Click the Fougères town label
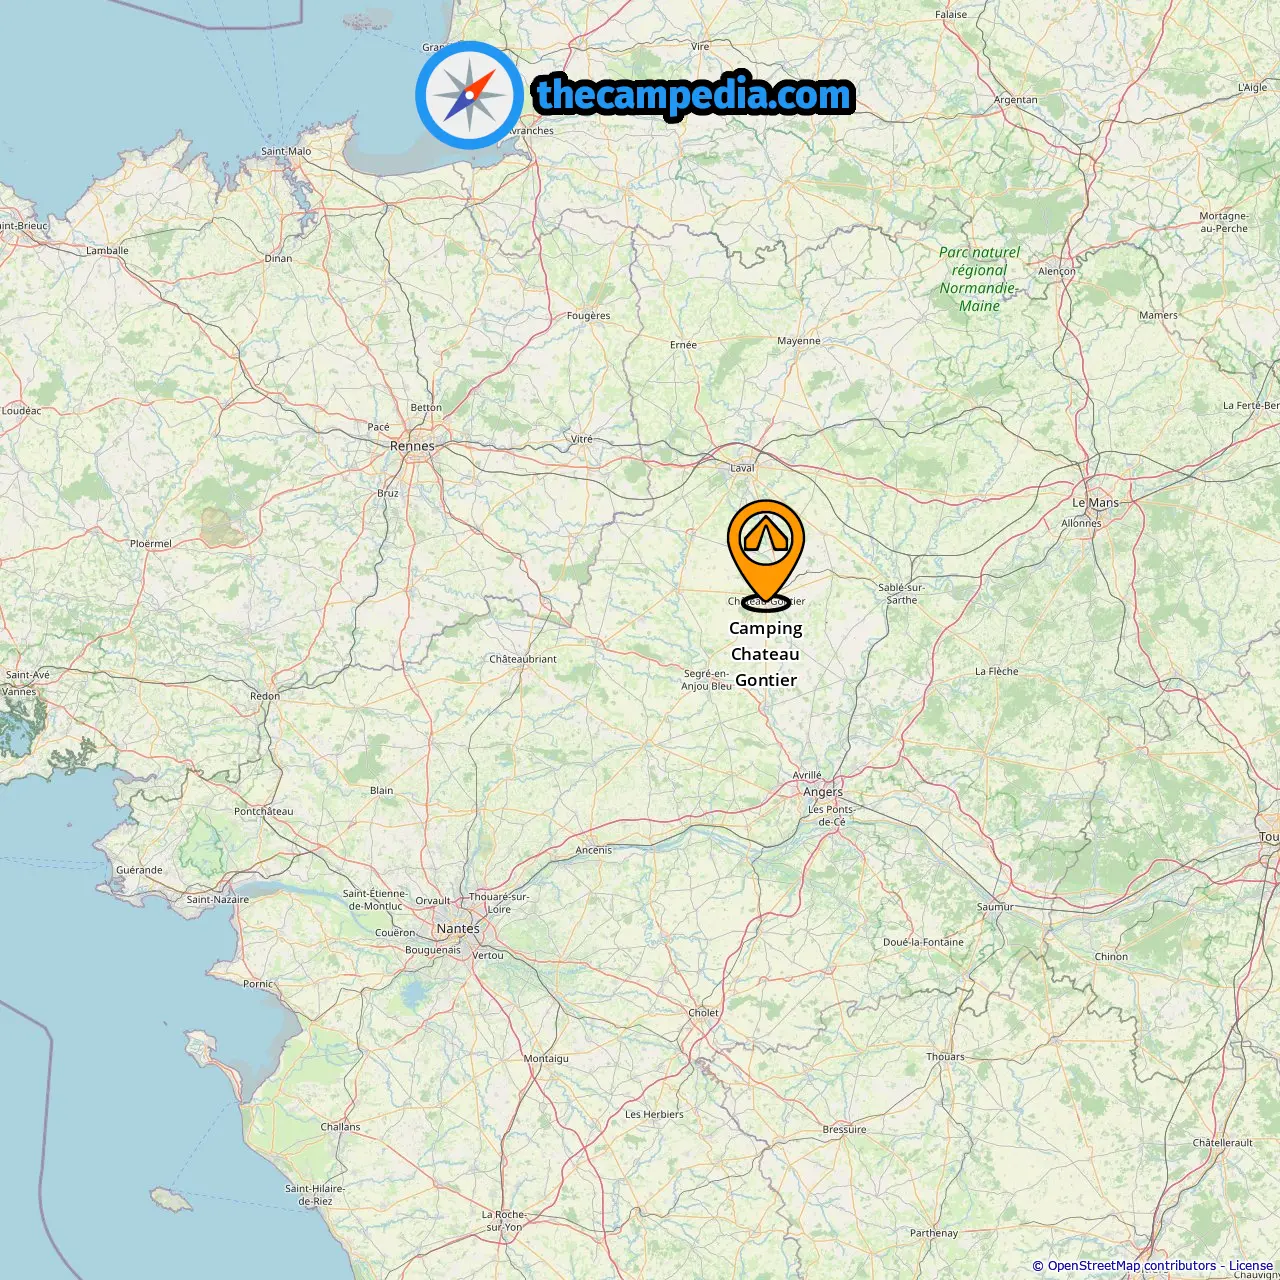 tap(588, 316)
